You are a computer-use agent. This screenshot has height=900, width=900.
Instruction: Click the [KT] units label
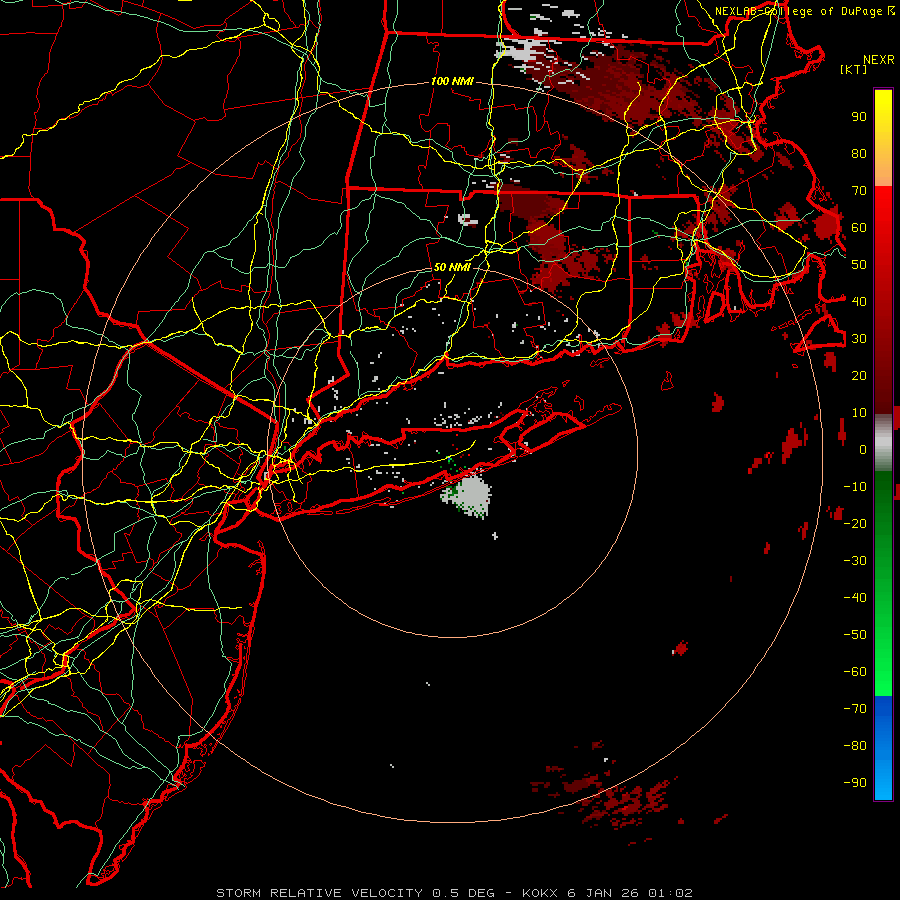coord(854,69)
